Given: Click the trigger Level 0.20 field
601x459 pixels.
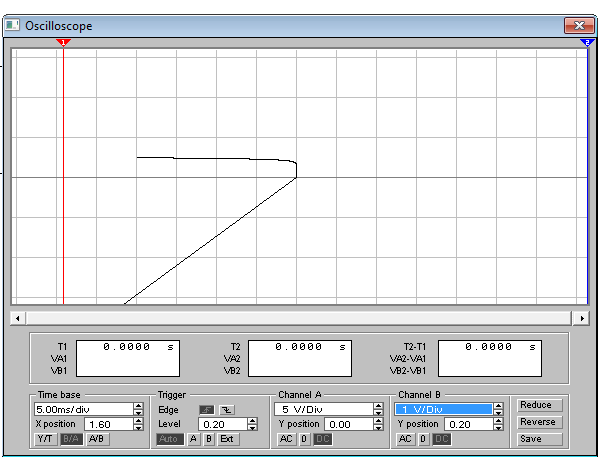Looking at the screenshot, I should 223,424.
